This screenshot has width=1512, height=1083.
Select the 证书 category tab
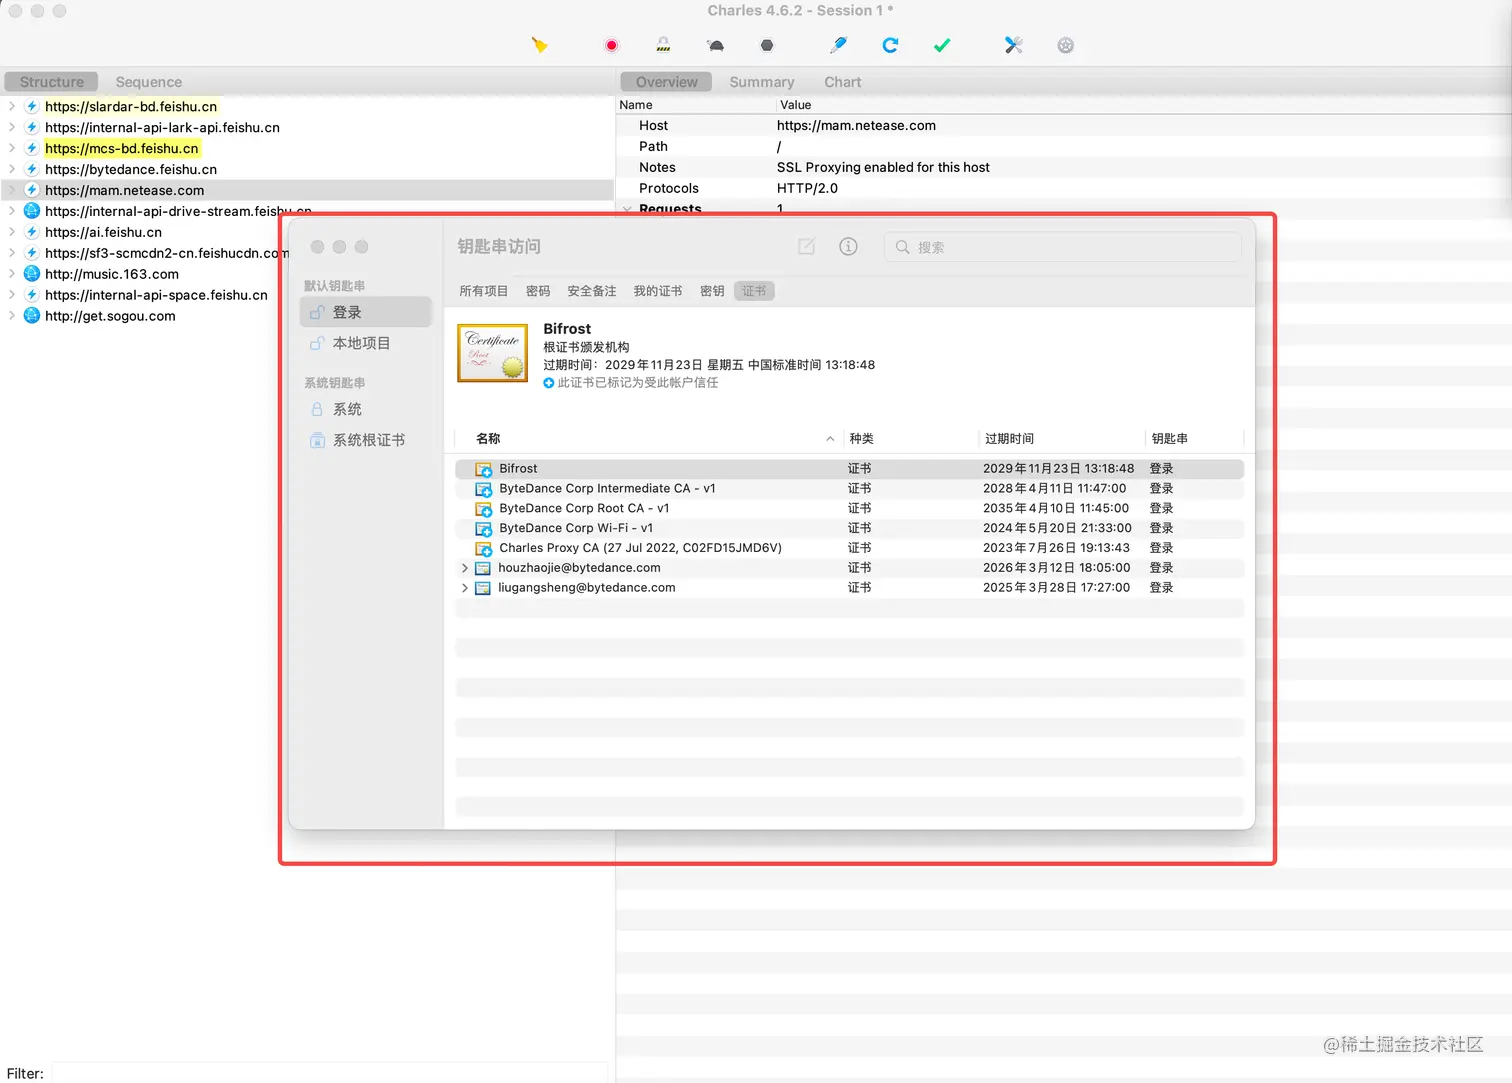[754, 291]
